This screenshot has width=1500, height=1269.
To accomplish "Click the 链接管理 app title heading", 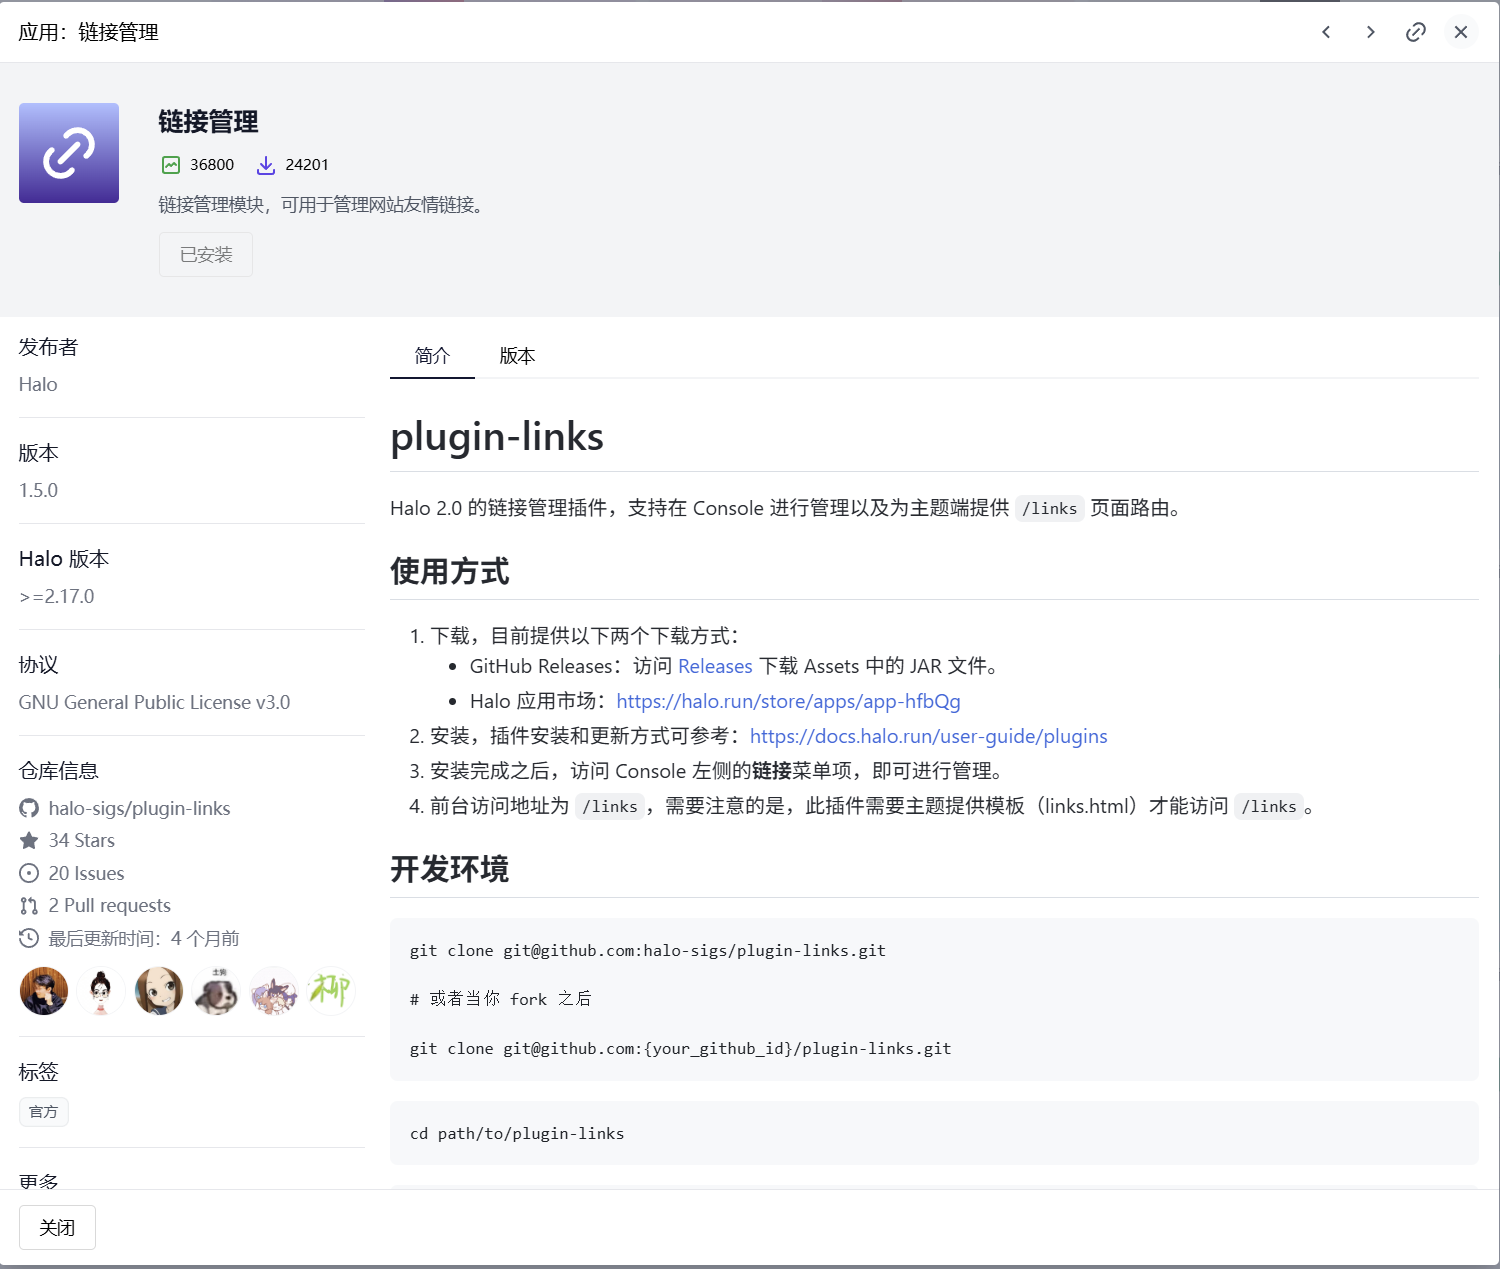I will [x=208, y=122].
